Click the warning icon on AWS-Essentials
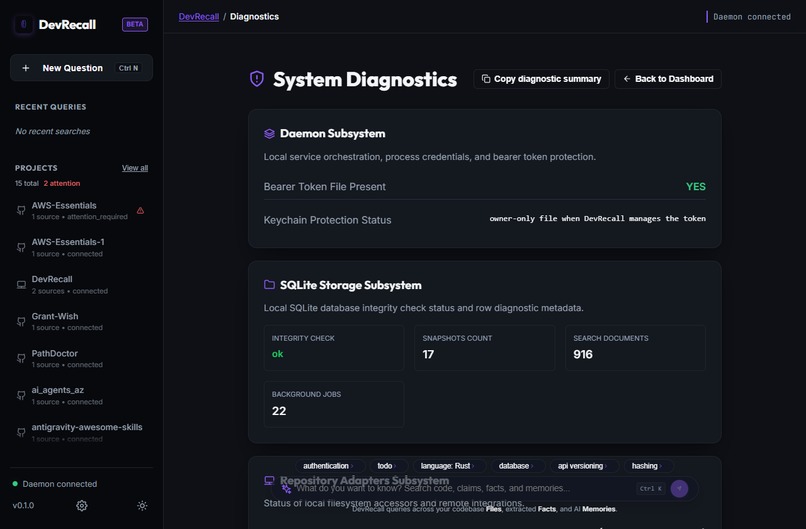The height and width of the screenshot is (529, 806). pyautogui.click(x=140, y=210)
